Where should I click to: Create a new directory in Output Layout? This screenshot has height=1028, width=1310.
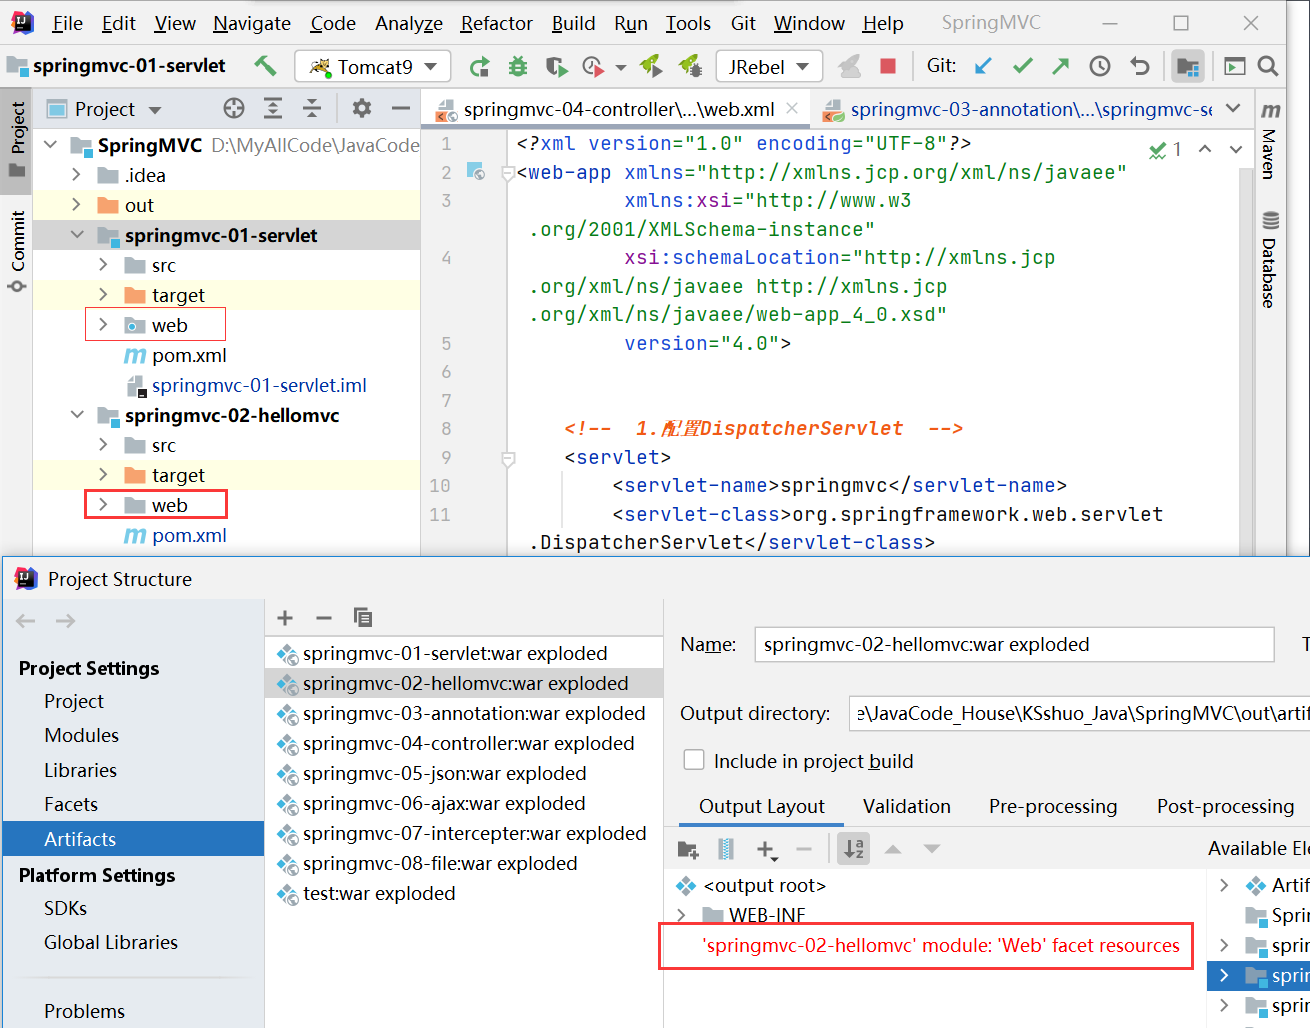click(686, 849)
